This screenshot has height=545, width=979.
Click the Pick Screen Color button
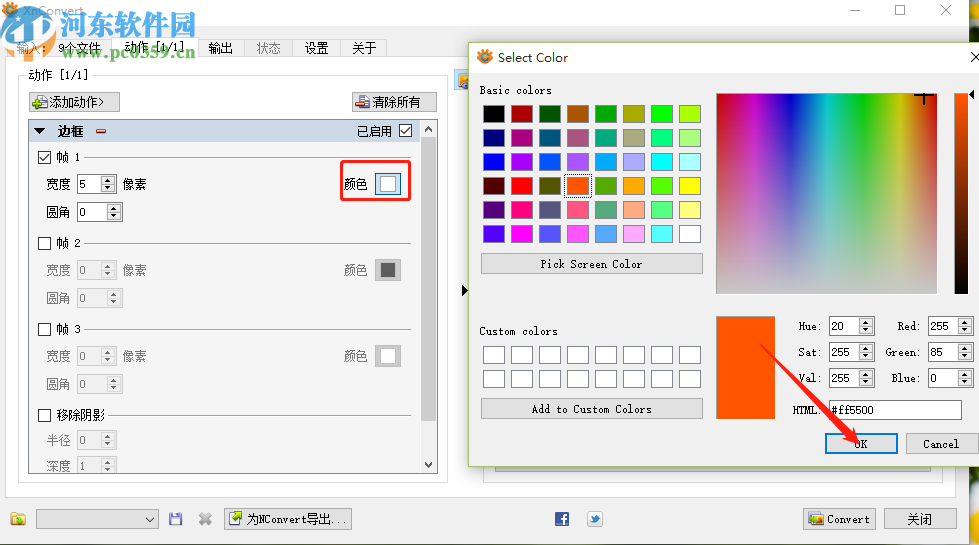coord(591,264)
